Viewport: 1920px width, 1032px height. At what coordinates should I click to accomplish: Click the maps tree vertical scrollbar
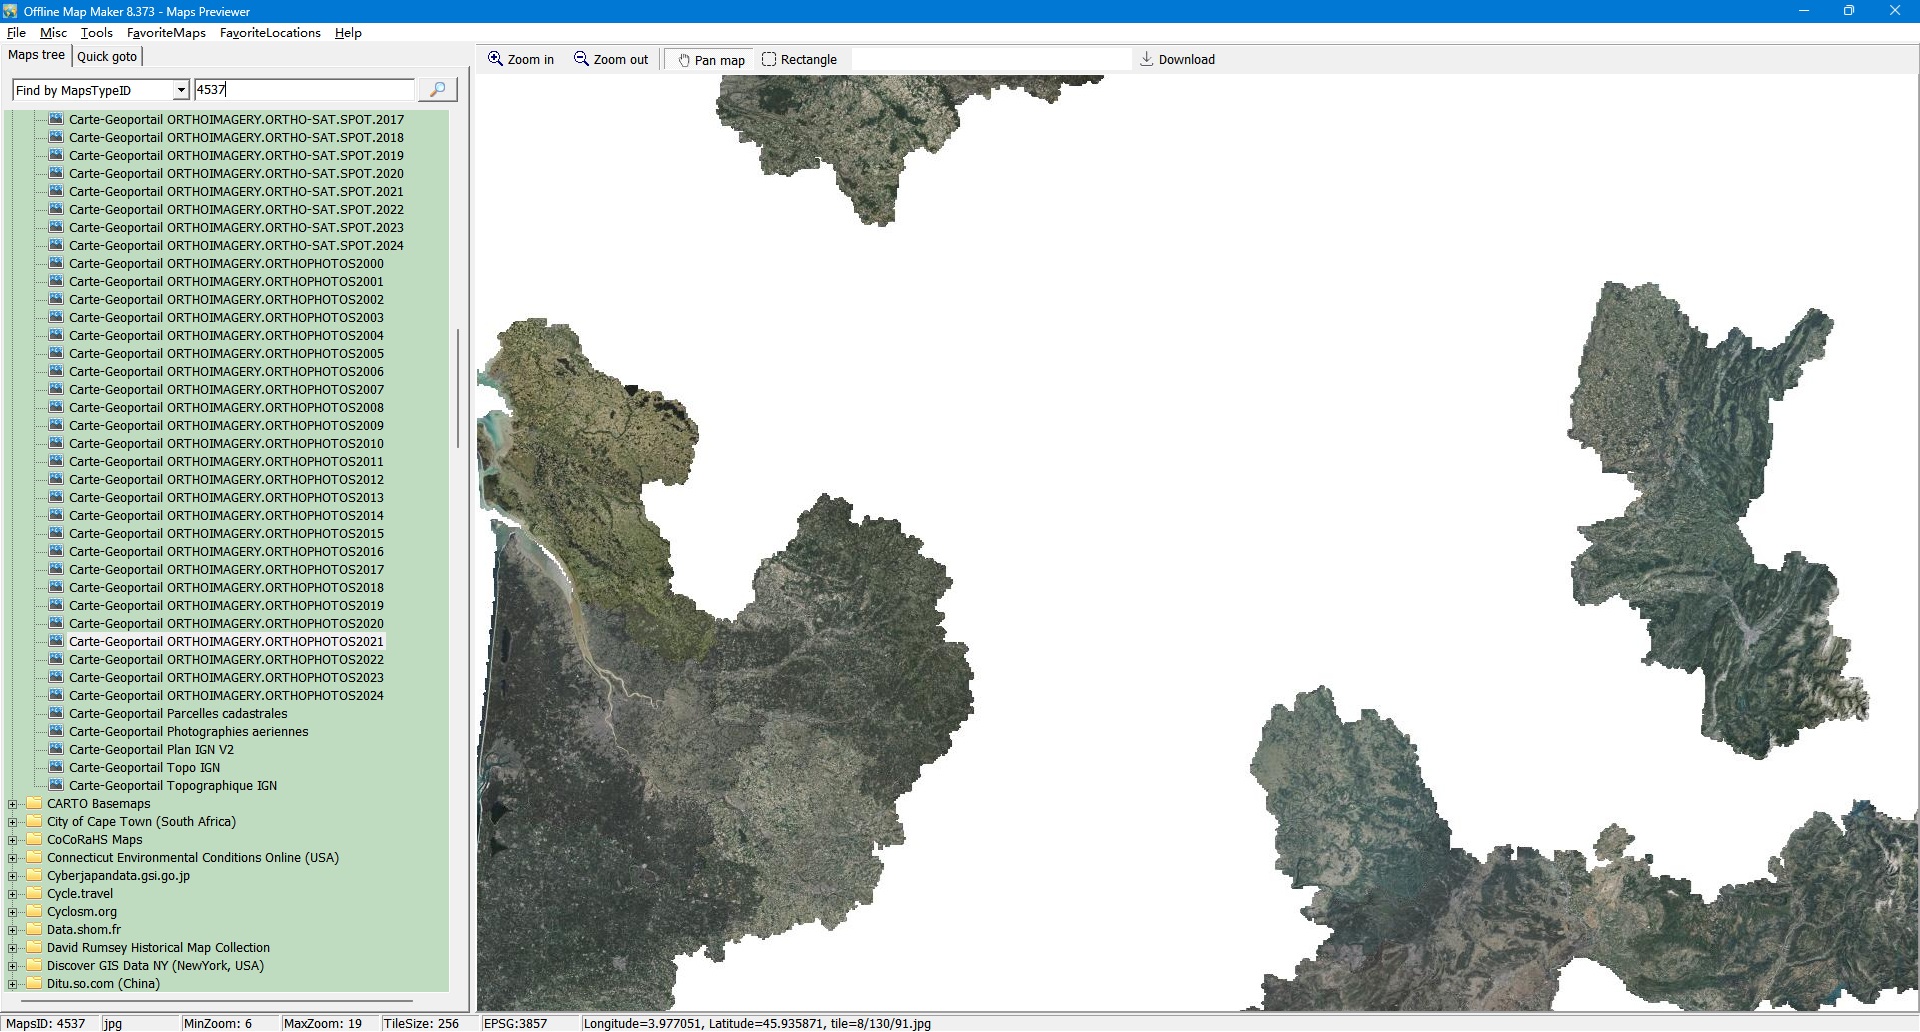[x=458, y=390]
